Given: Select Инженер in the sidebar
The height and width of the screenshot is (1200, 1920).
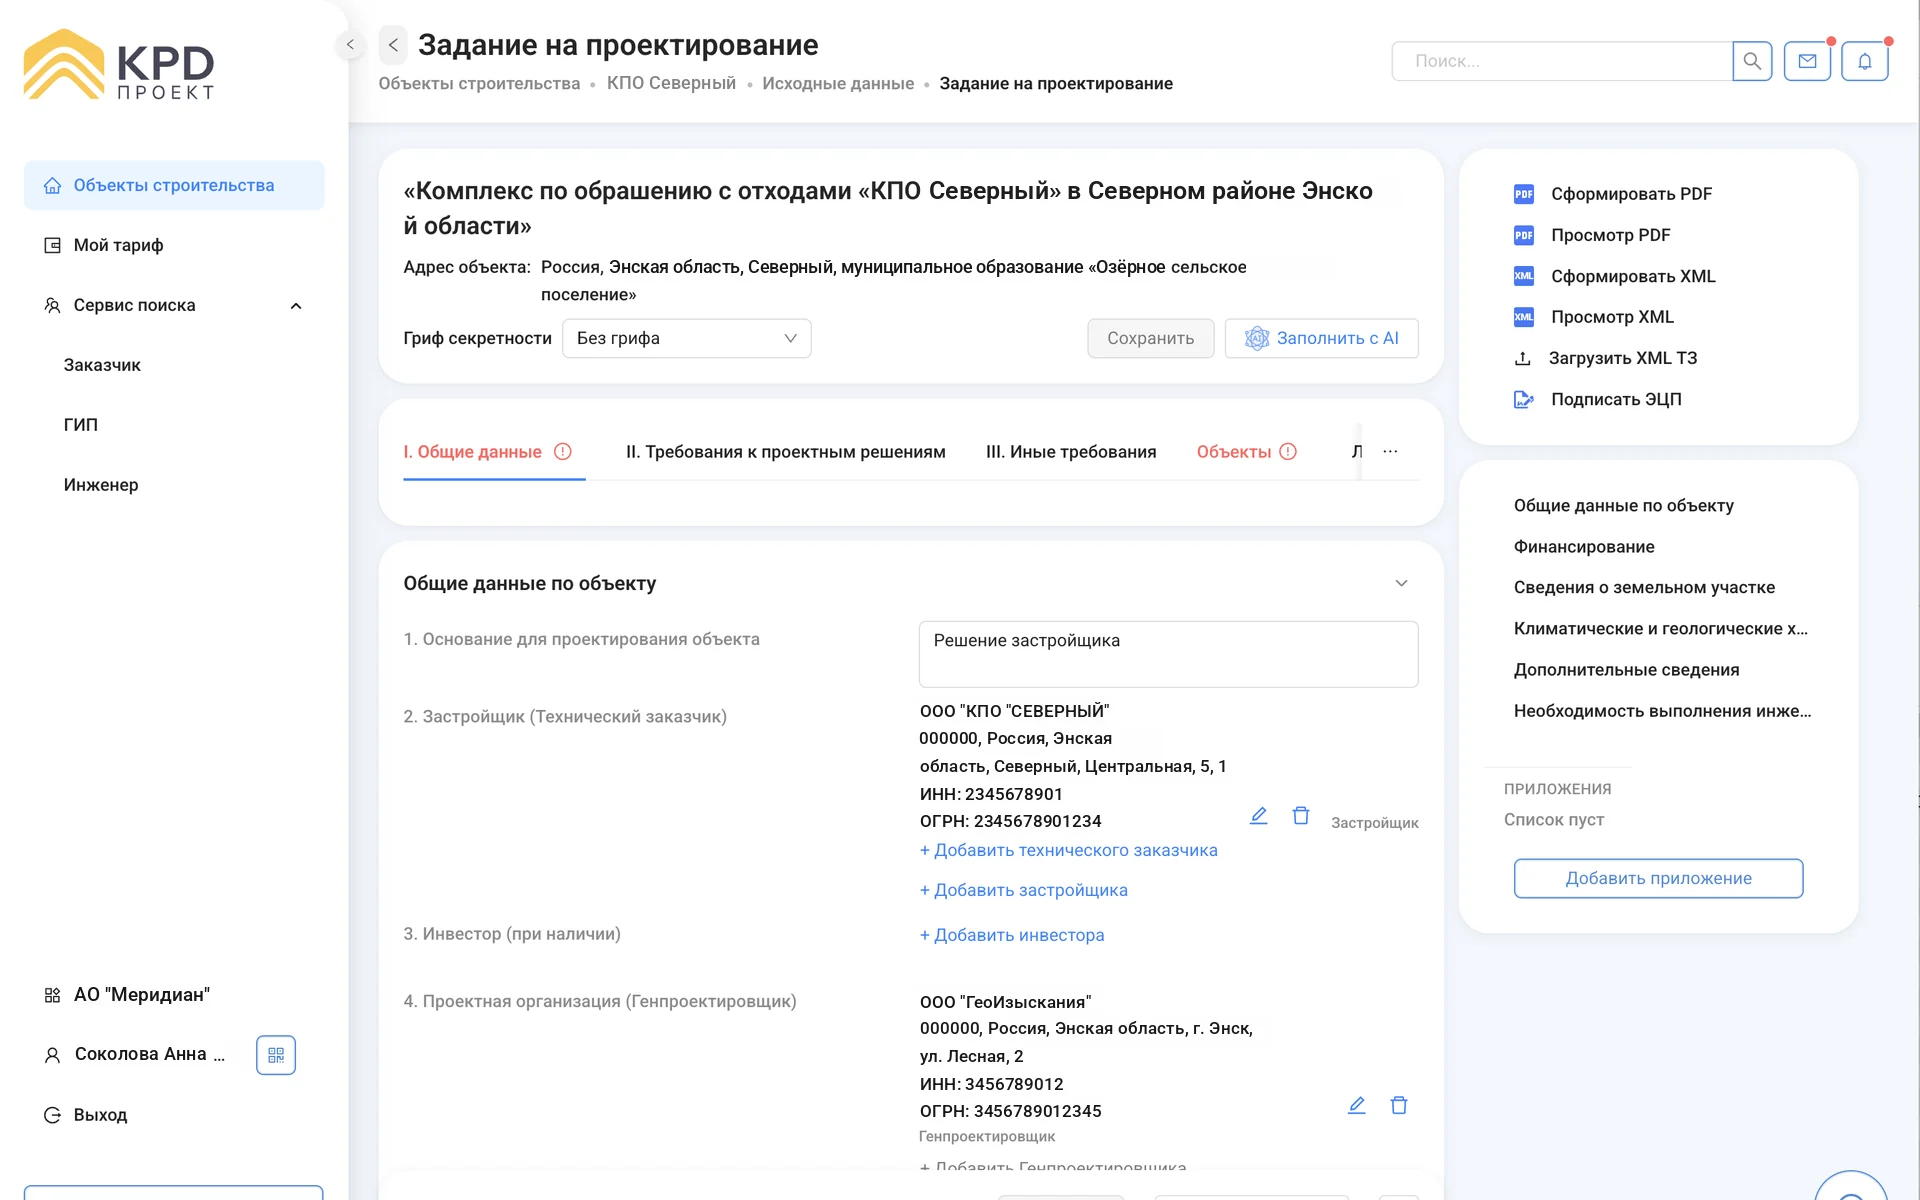Looking at the screenshot, I should (101, 485).
